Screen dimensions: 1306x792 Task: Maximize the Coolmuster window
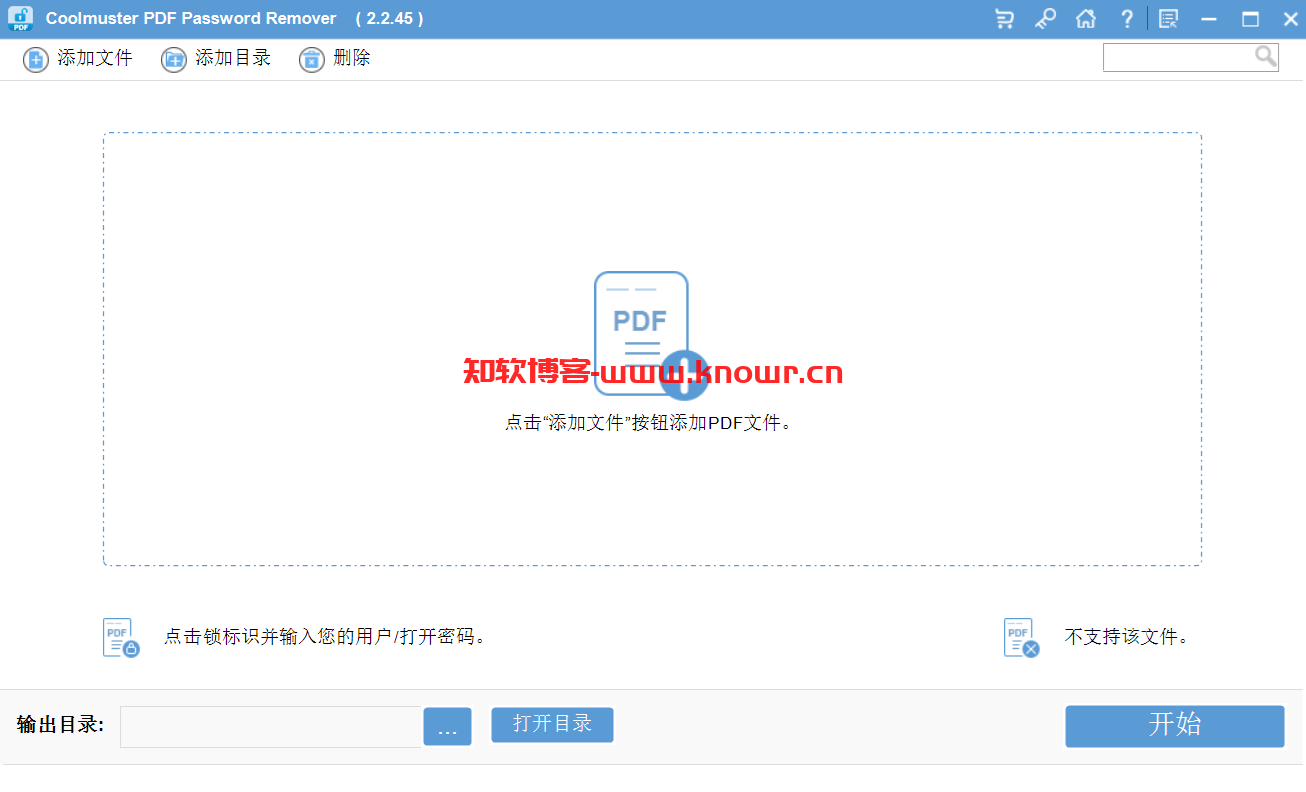[1250, 19]
